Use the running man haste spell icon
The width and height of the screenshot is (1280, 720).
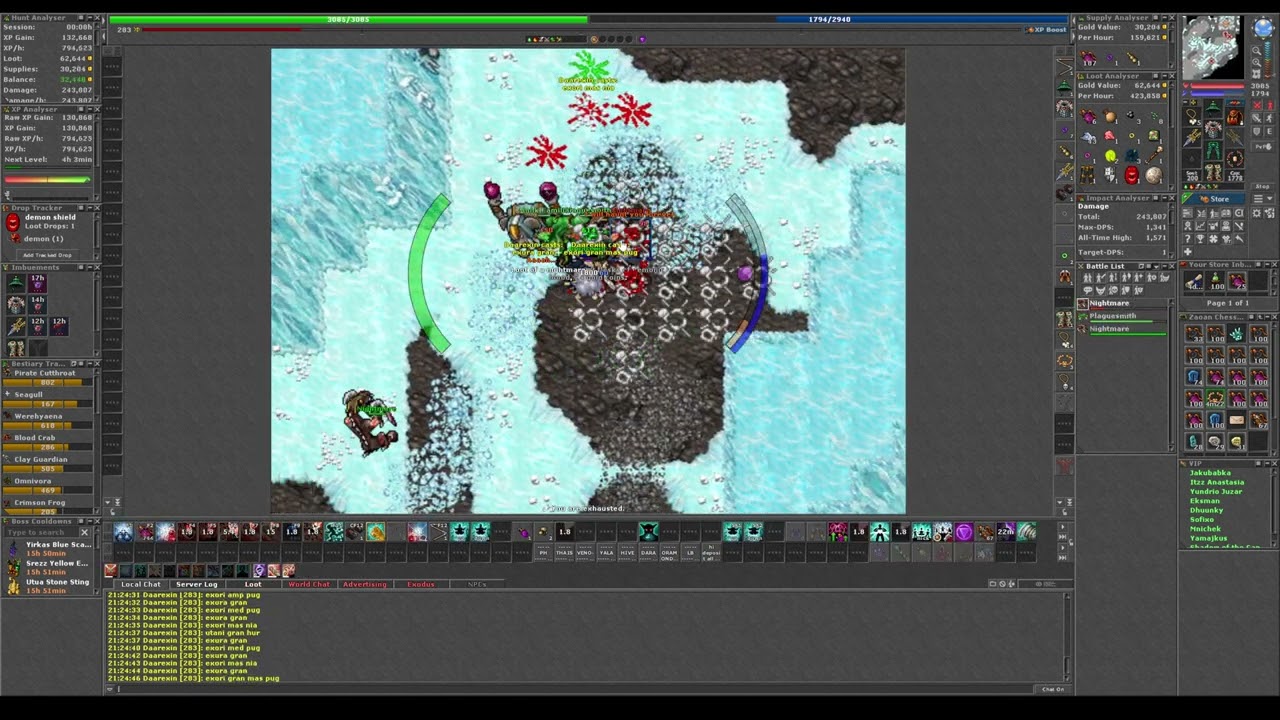(x=334, y=531)
